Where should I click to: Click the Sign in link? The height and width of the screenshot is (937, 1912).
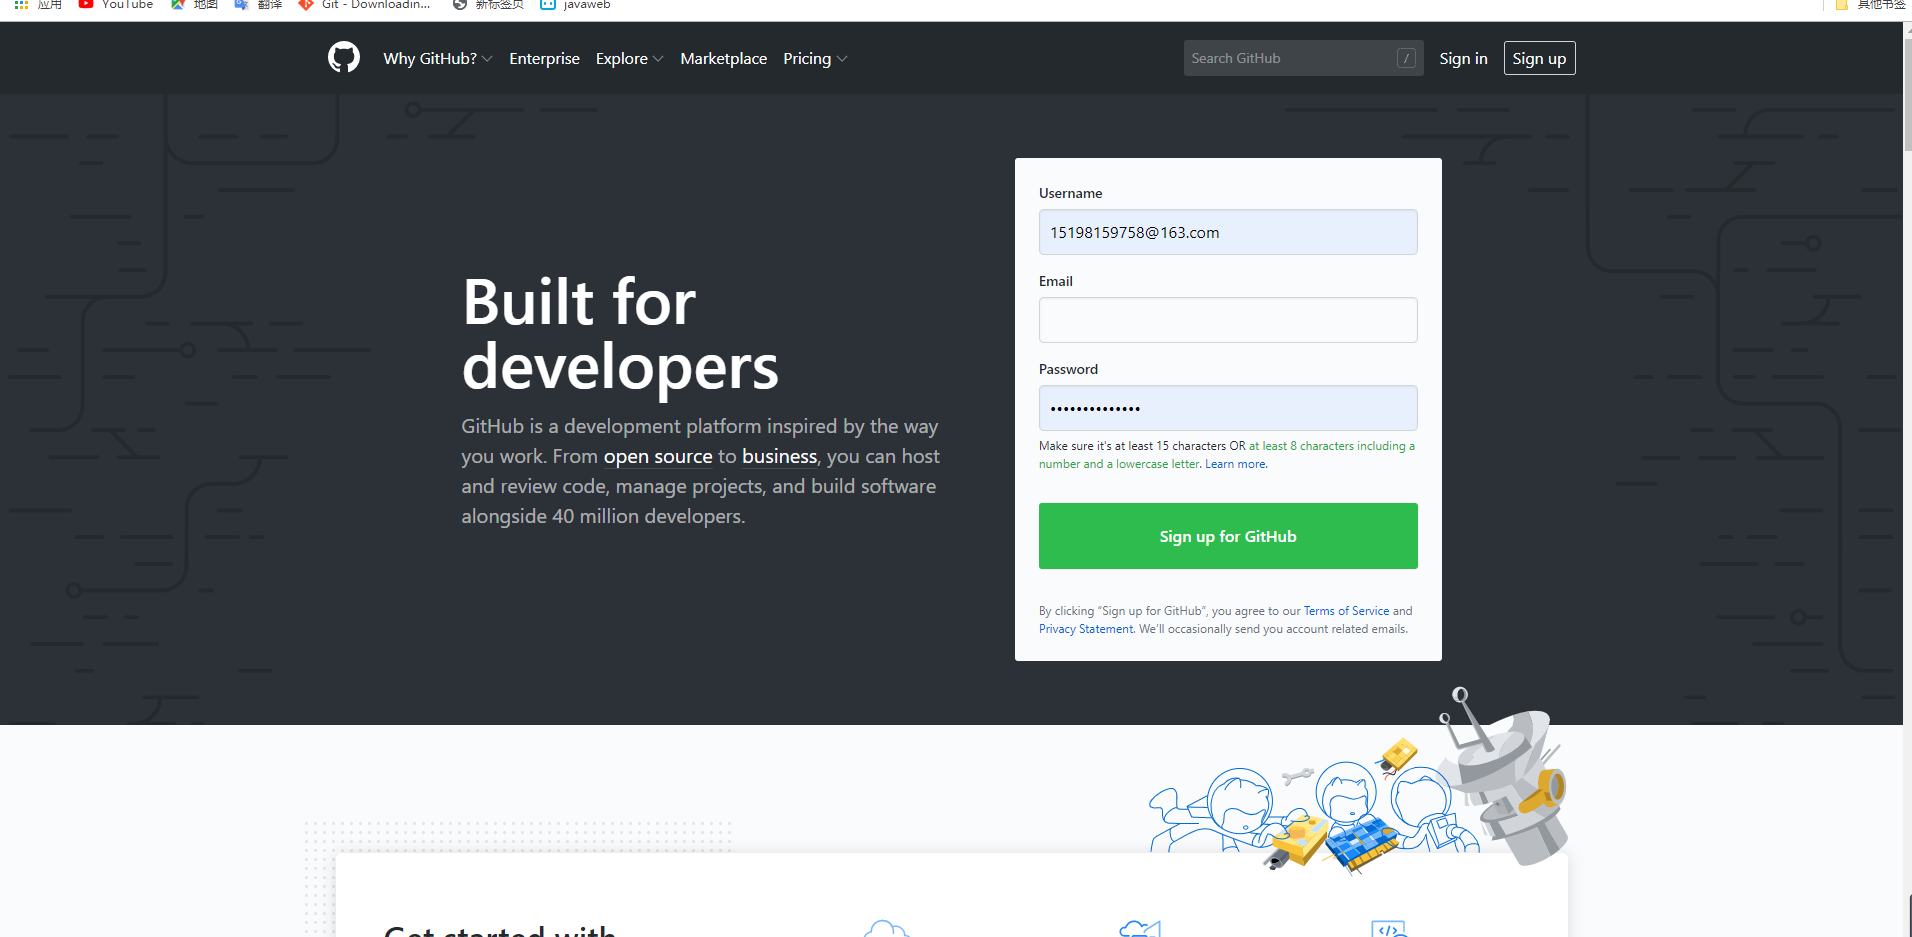1463,58
